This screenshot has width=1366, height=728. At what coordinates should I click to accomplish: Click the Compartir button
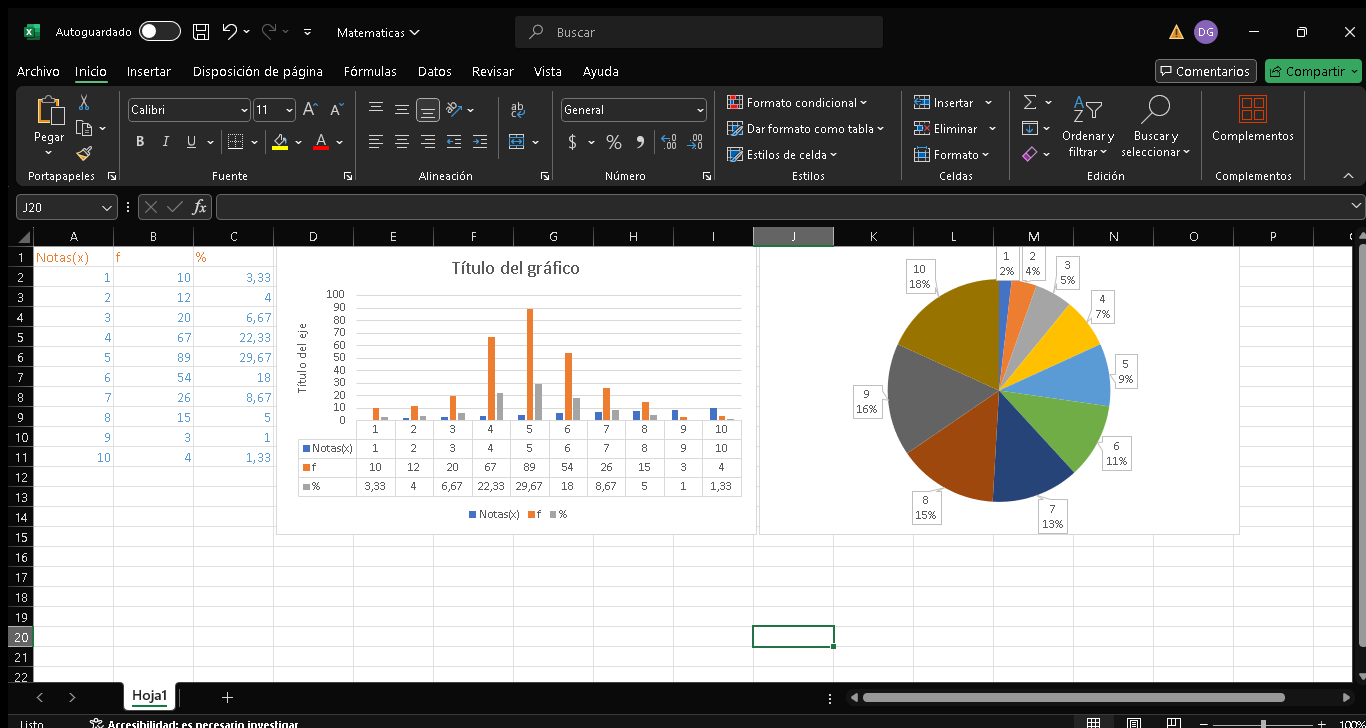point(1313,71)
